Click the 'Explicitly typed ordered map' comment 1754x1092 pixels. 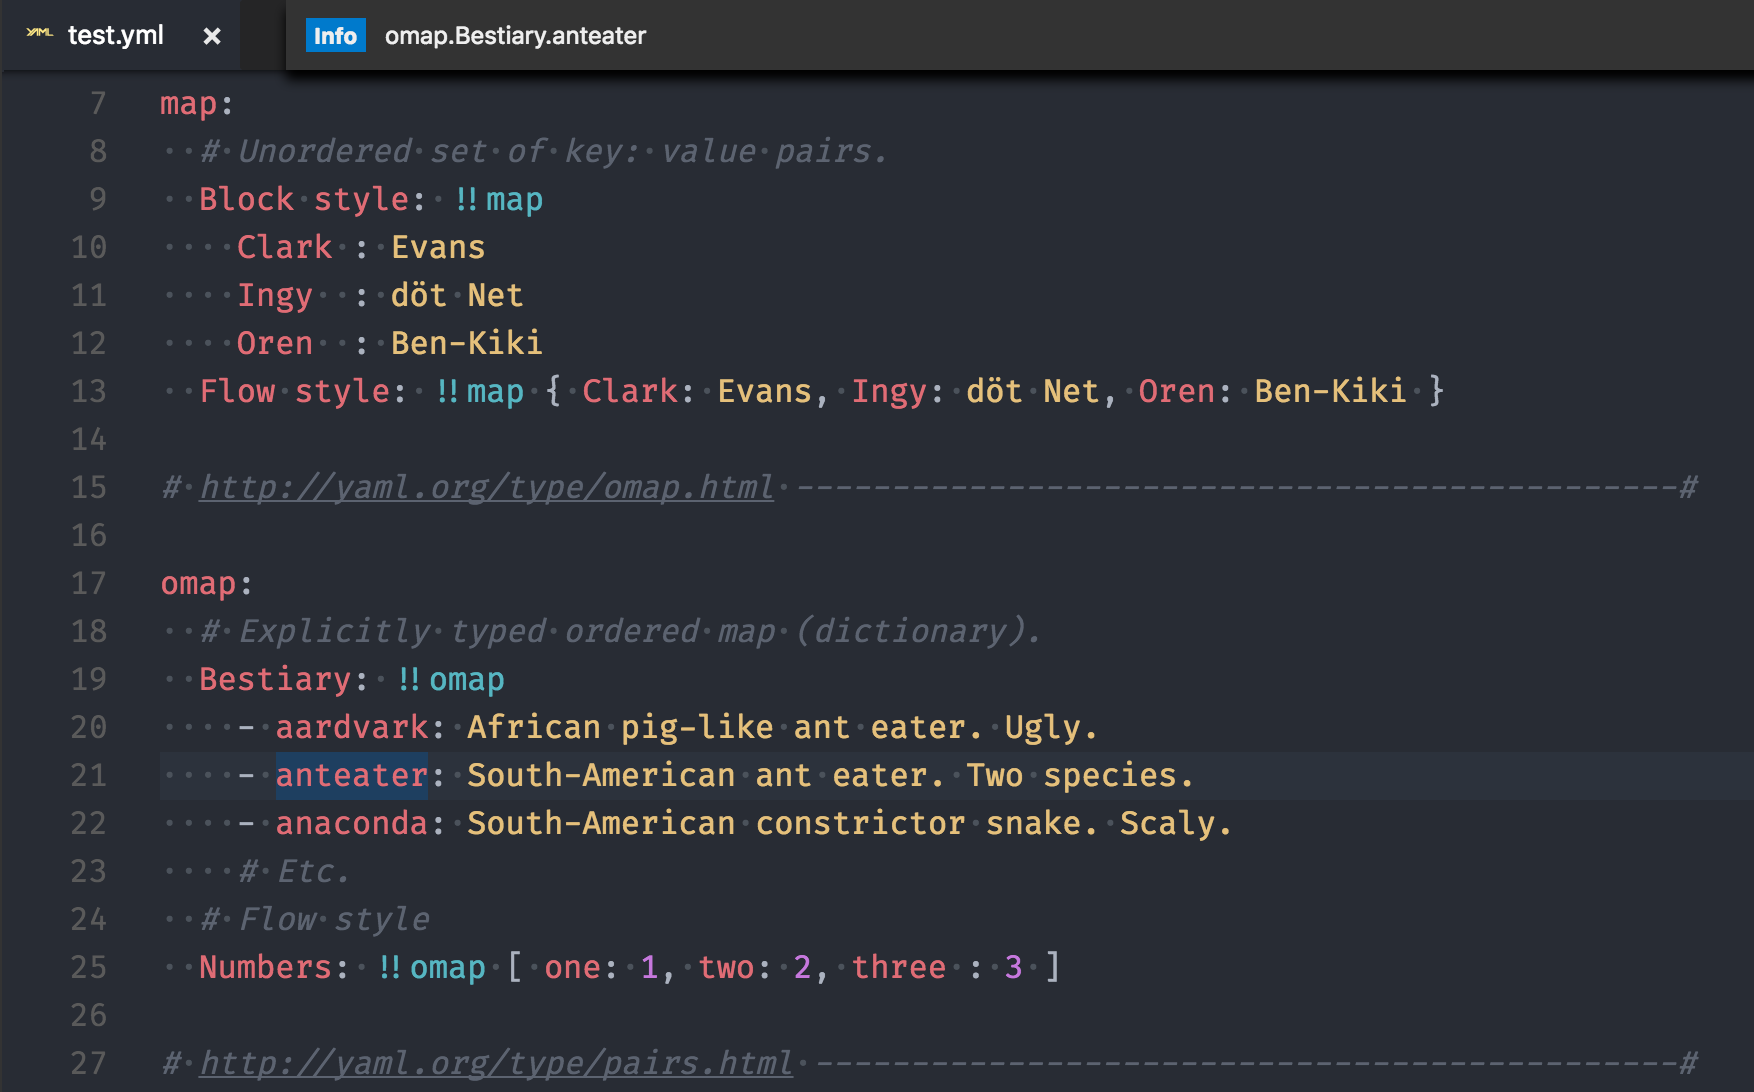click(x=620, y=631)
